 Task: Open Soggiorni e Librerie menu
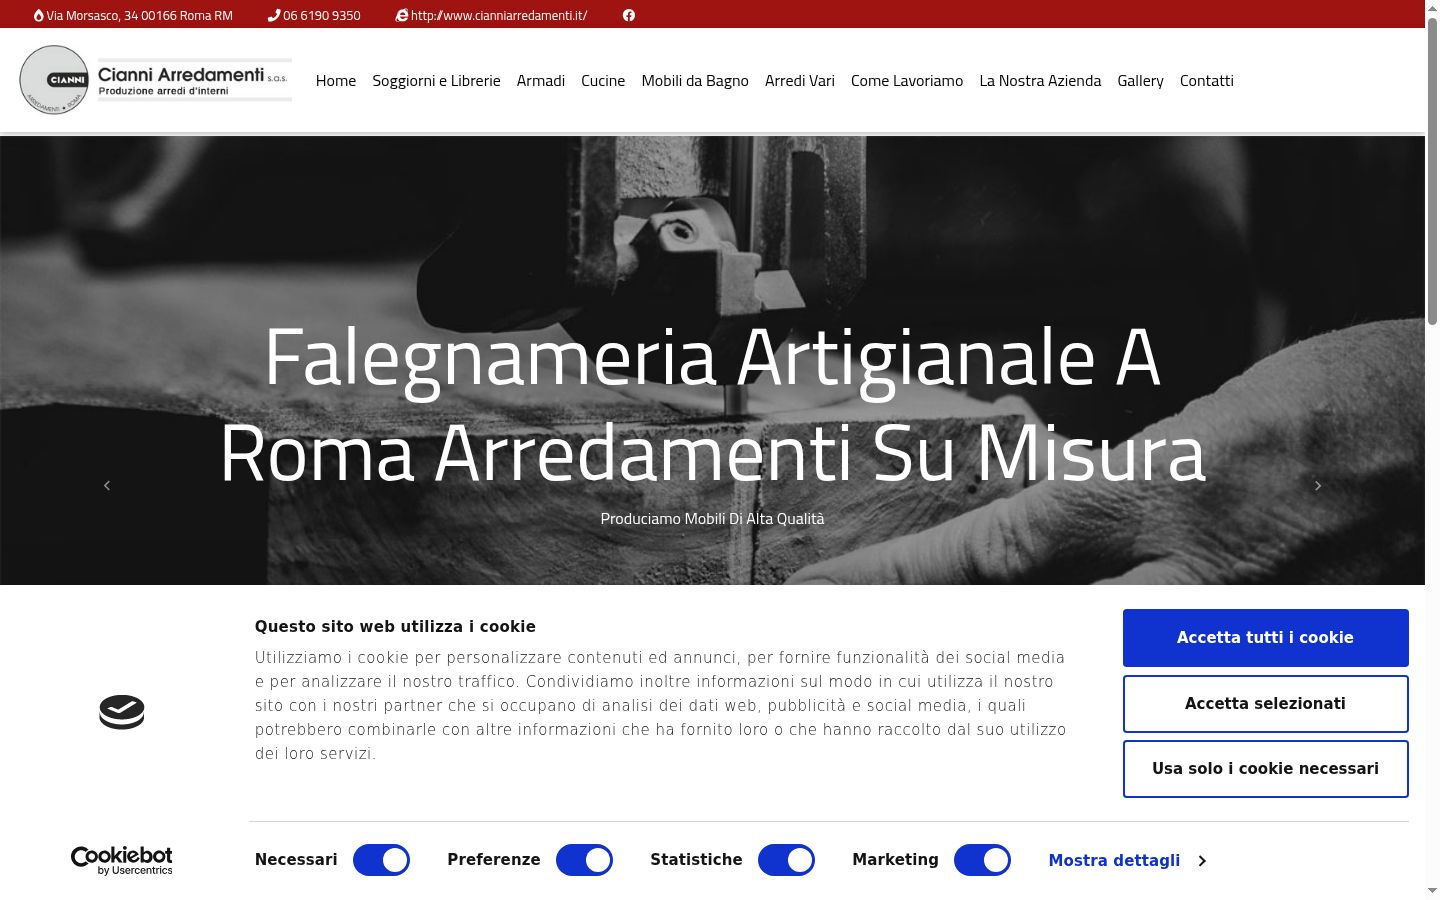(x=436, y=81)
